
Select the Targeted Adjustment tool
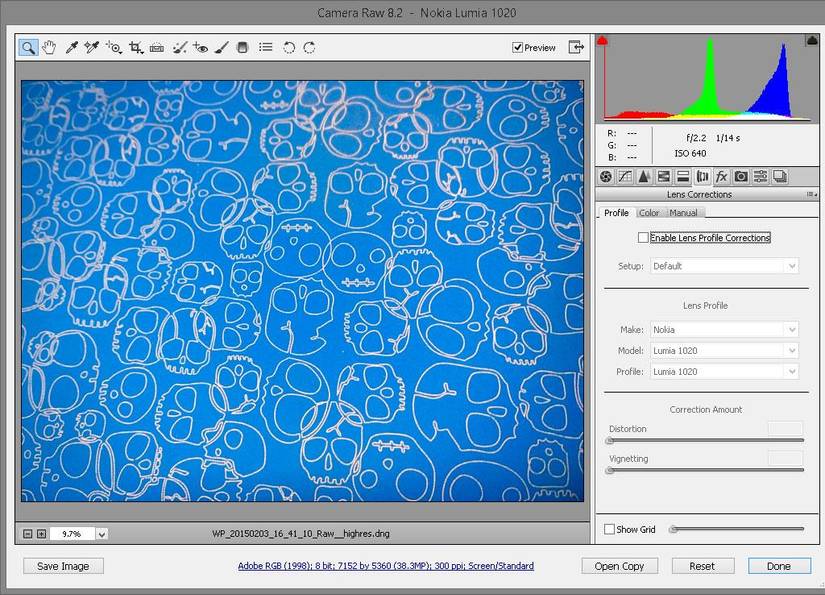pos(114,48)
